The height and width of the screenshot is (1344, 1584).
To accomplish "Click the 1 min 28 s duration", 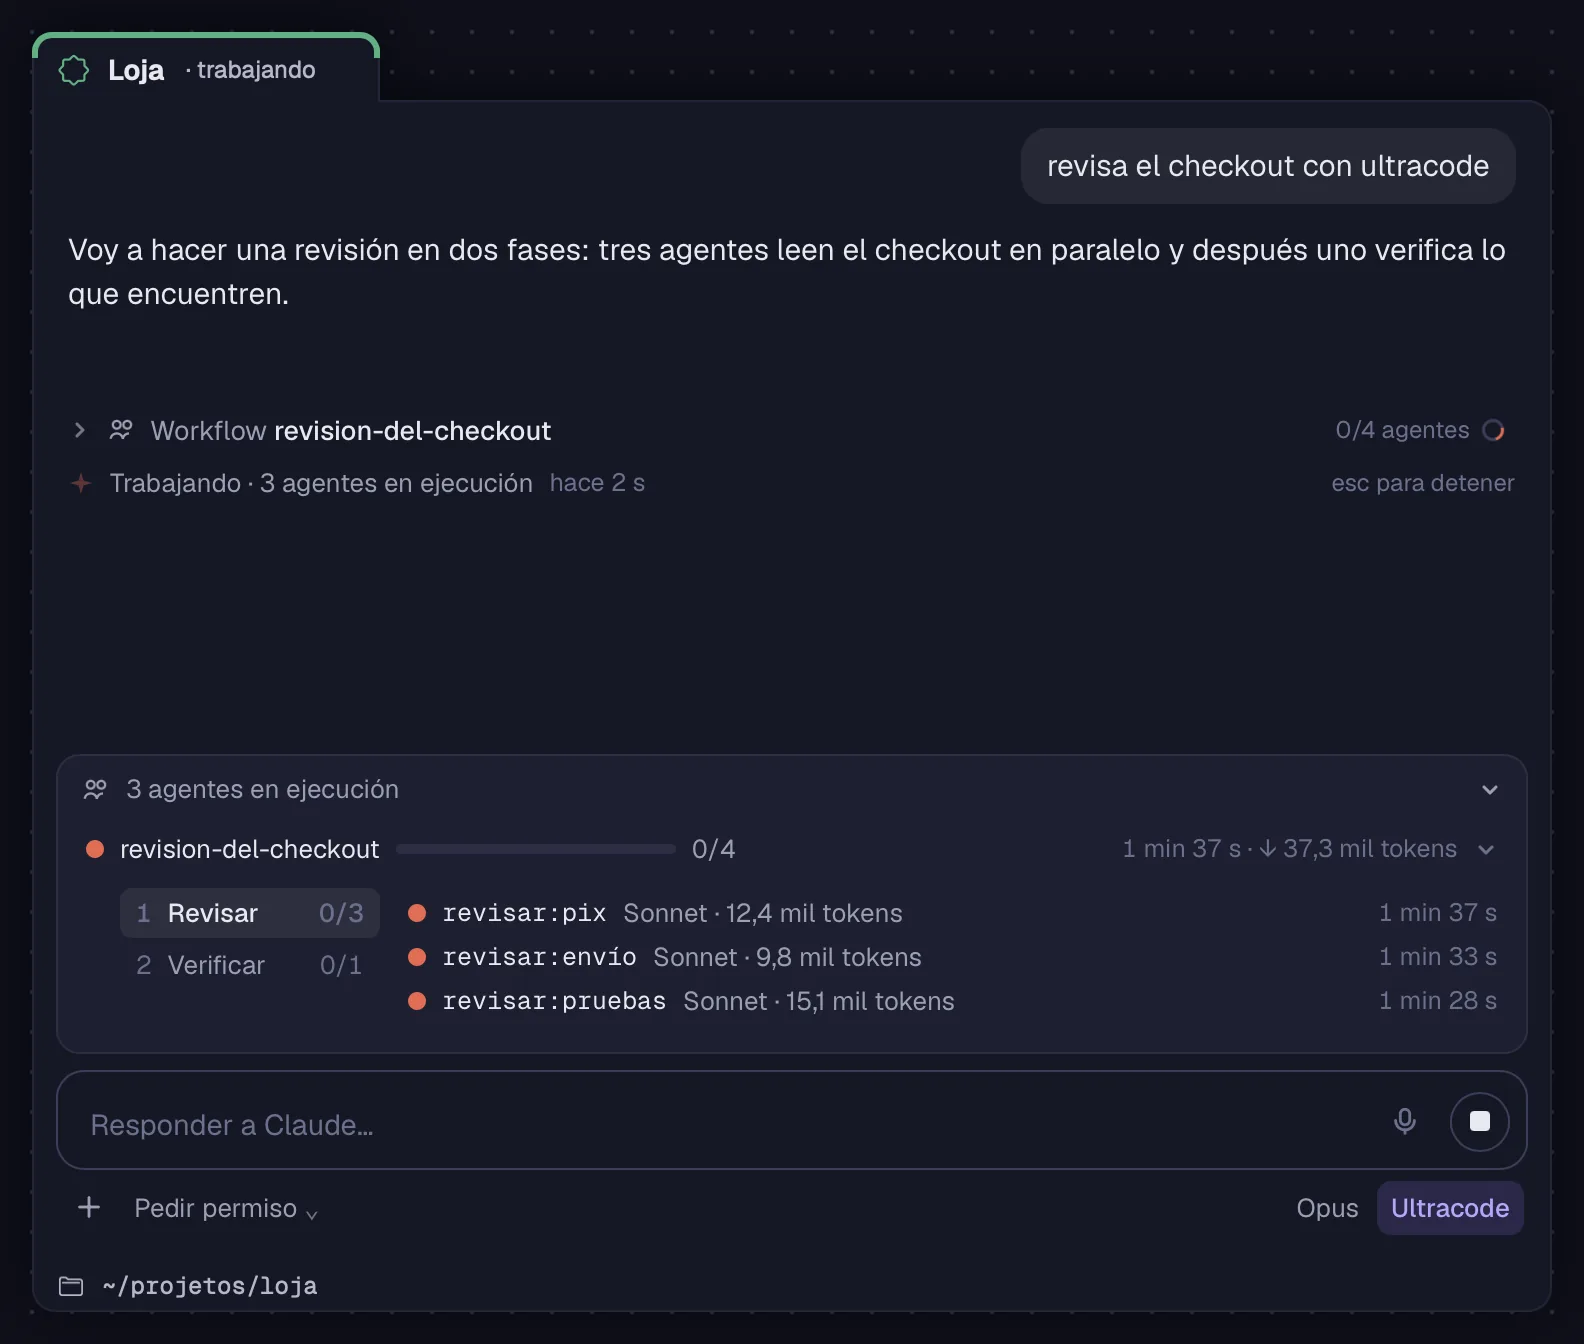I will pyautogui.click(x=1438, y=1001).
